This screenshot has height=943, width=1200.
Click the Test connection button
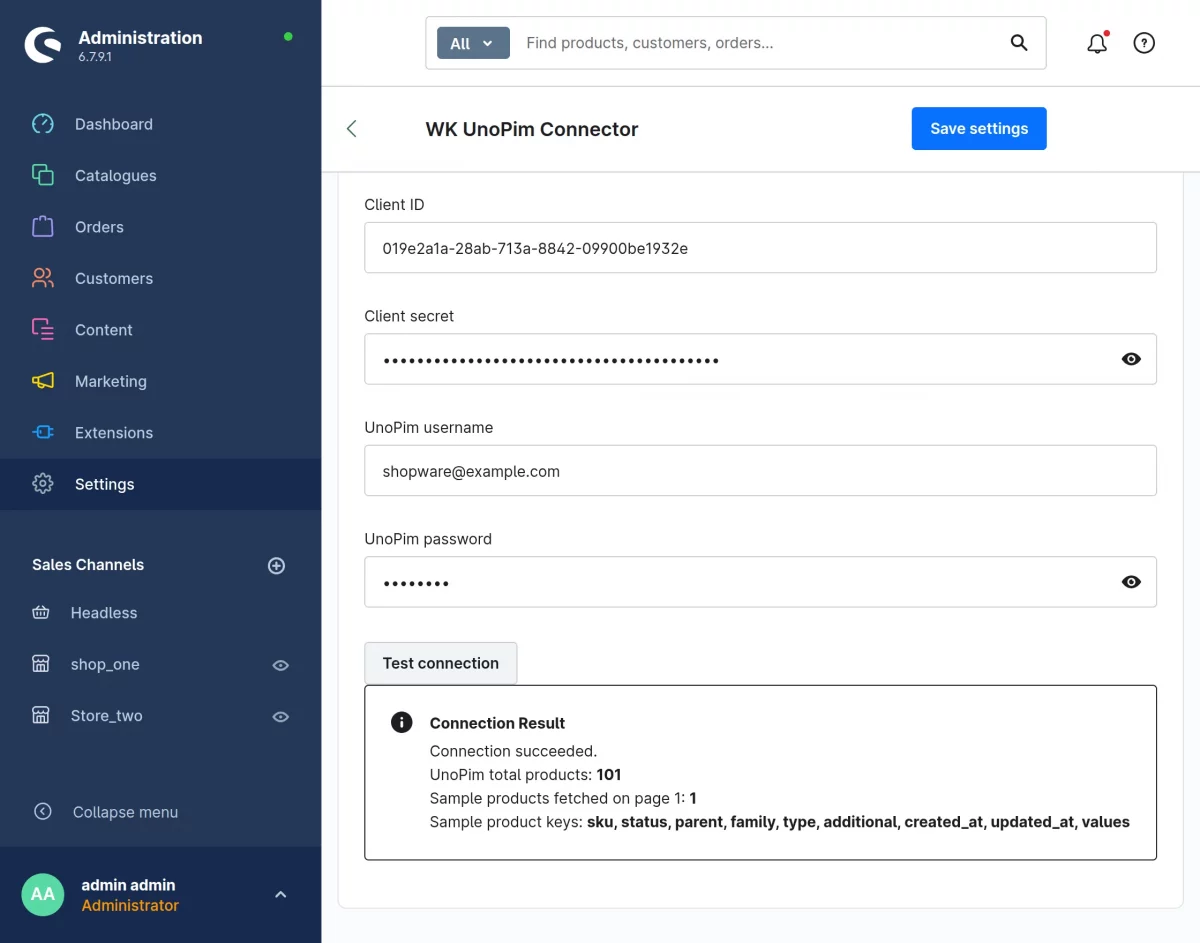click(x=440, y=663)
